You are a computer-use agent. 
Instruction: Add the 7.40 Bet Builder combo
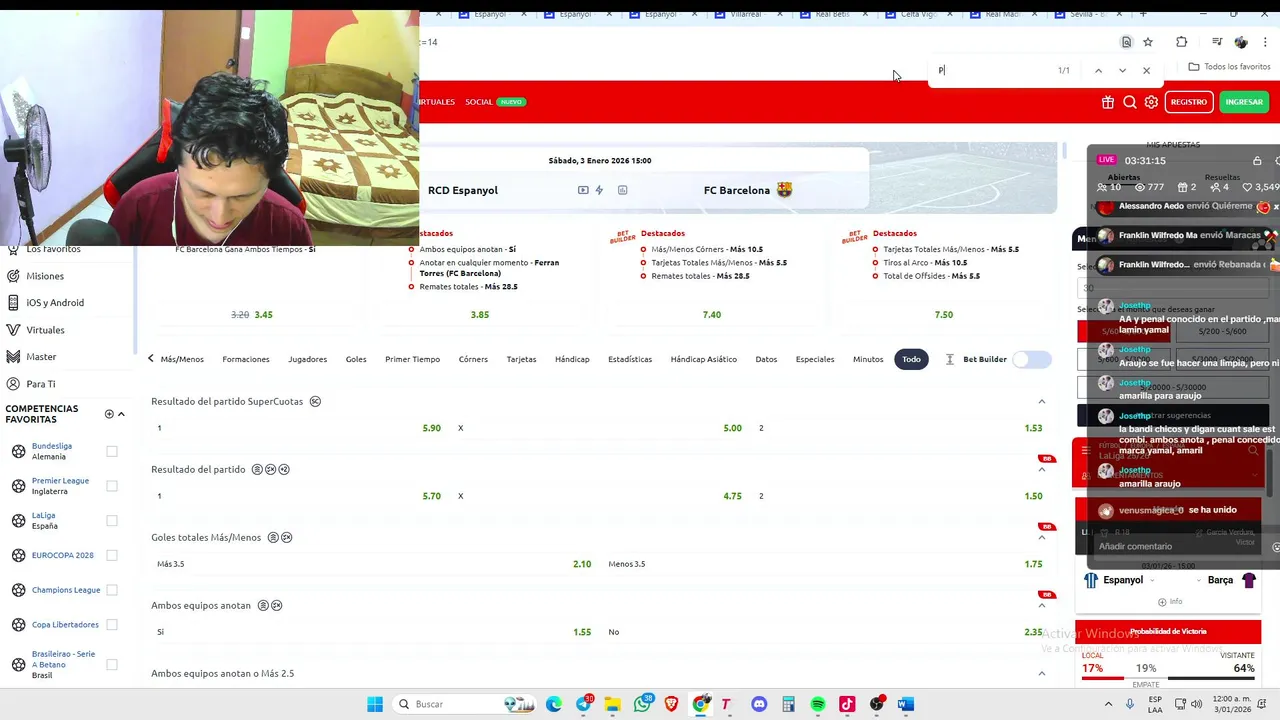[x=711, y=315]
